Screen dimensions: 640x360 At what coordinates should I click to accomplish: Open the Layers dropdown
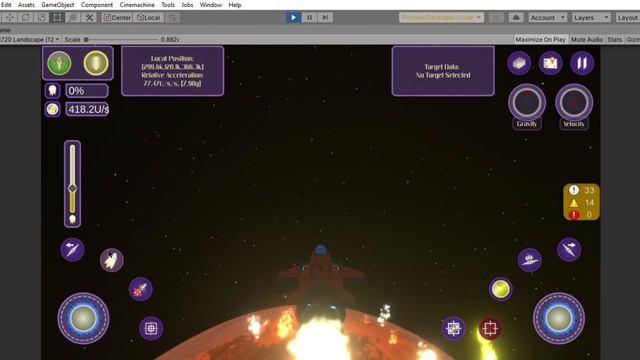591,18
